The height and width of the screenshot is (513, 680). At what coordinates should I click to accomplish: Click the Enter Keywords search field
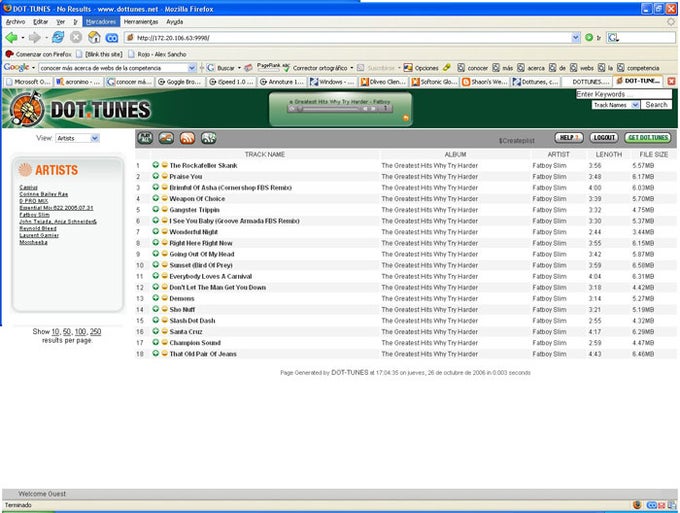coord(624,94)
